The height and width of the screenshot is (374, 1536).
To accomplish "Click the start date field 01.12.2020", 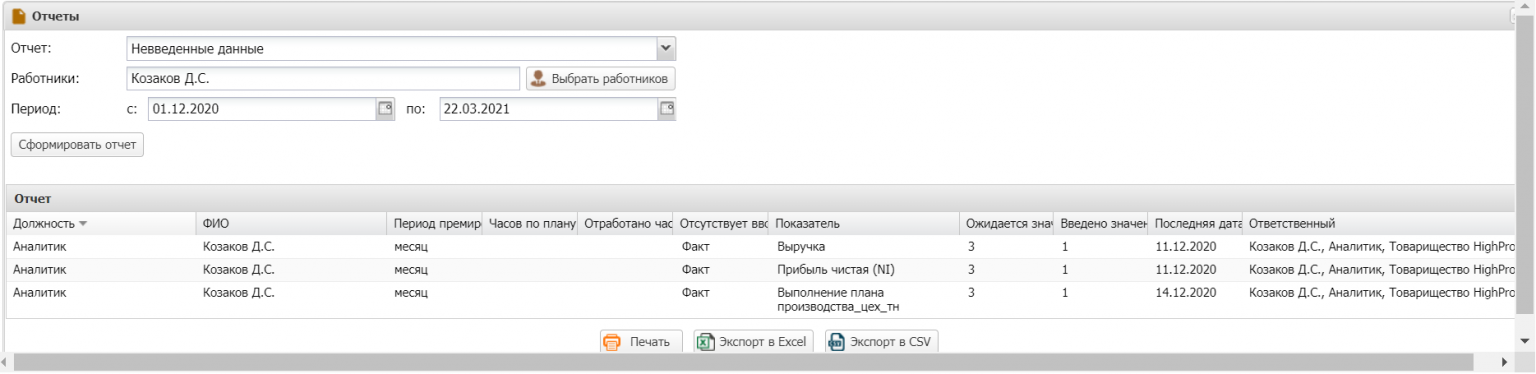I will coord(262,109).
